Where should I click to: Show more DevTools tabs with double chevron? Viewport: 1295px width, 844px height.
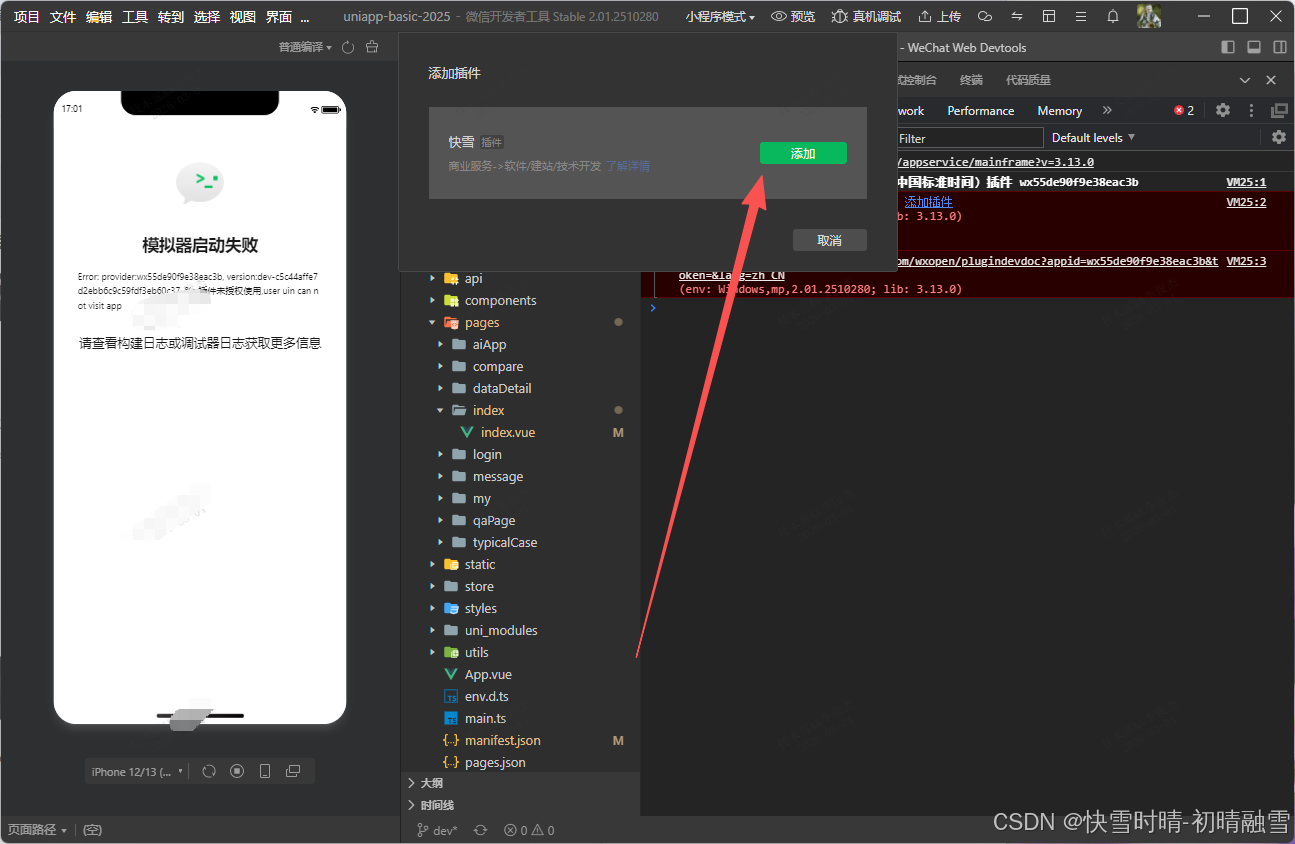[x=1107, y=110]
